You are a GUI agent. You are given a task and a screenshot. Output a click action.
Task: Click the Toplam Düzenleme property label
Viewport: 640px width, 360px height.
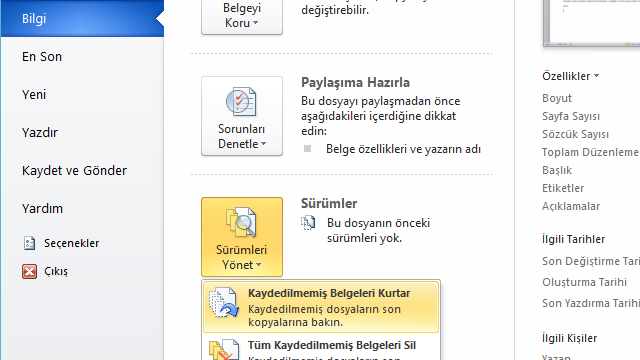(591, 152)
